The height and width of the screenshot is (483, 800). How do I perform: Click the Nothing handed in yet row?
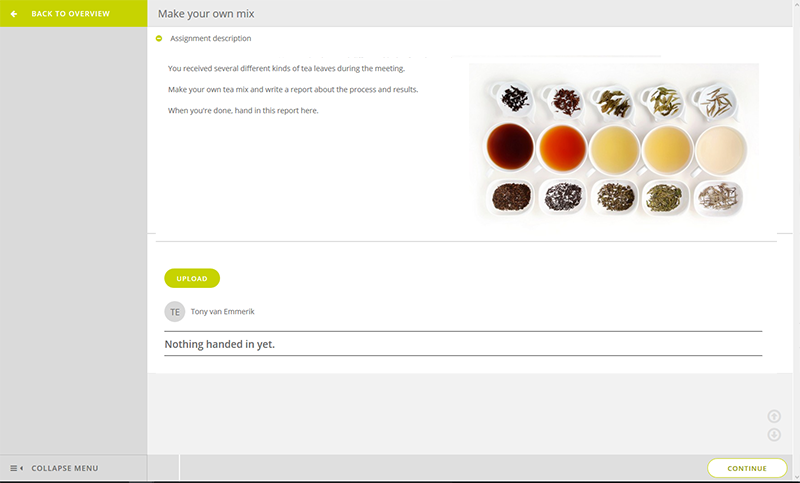pos(463,344)
